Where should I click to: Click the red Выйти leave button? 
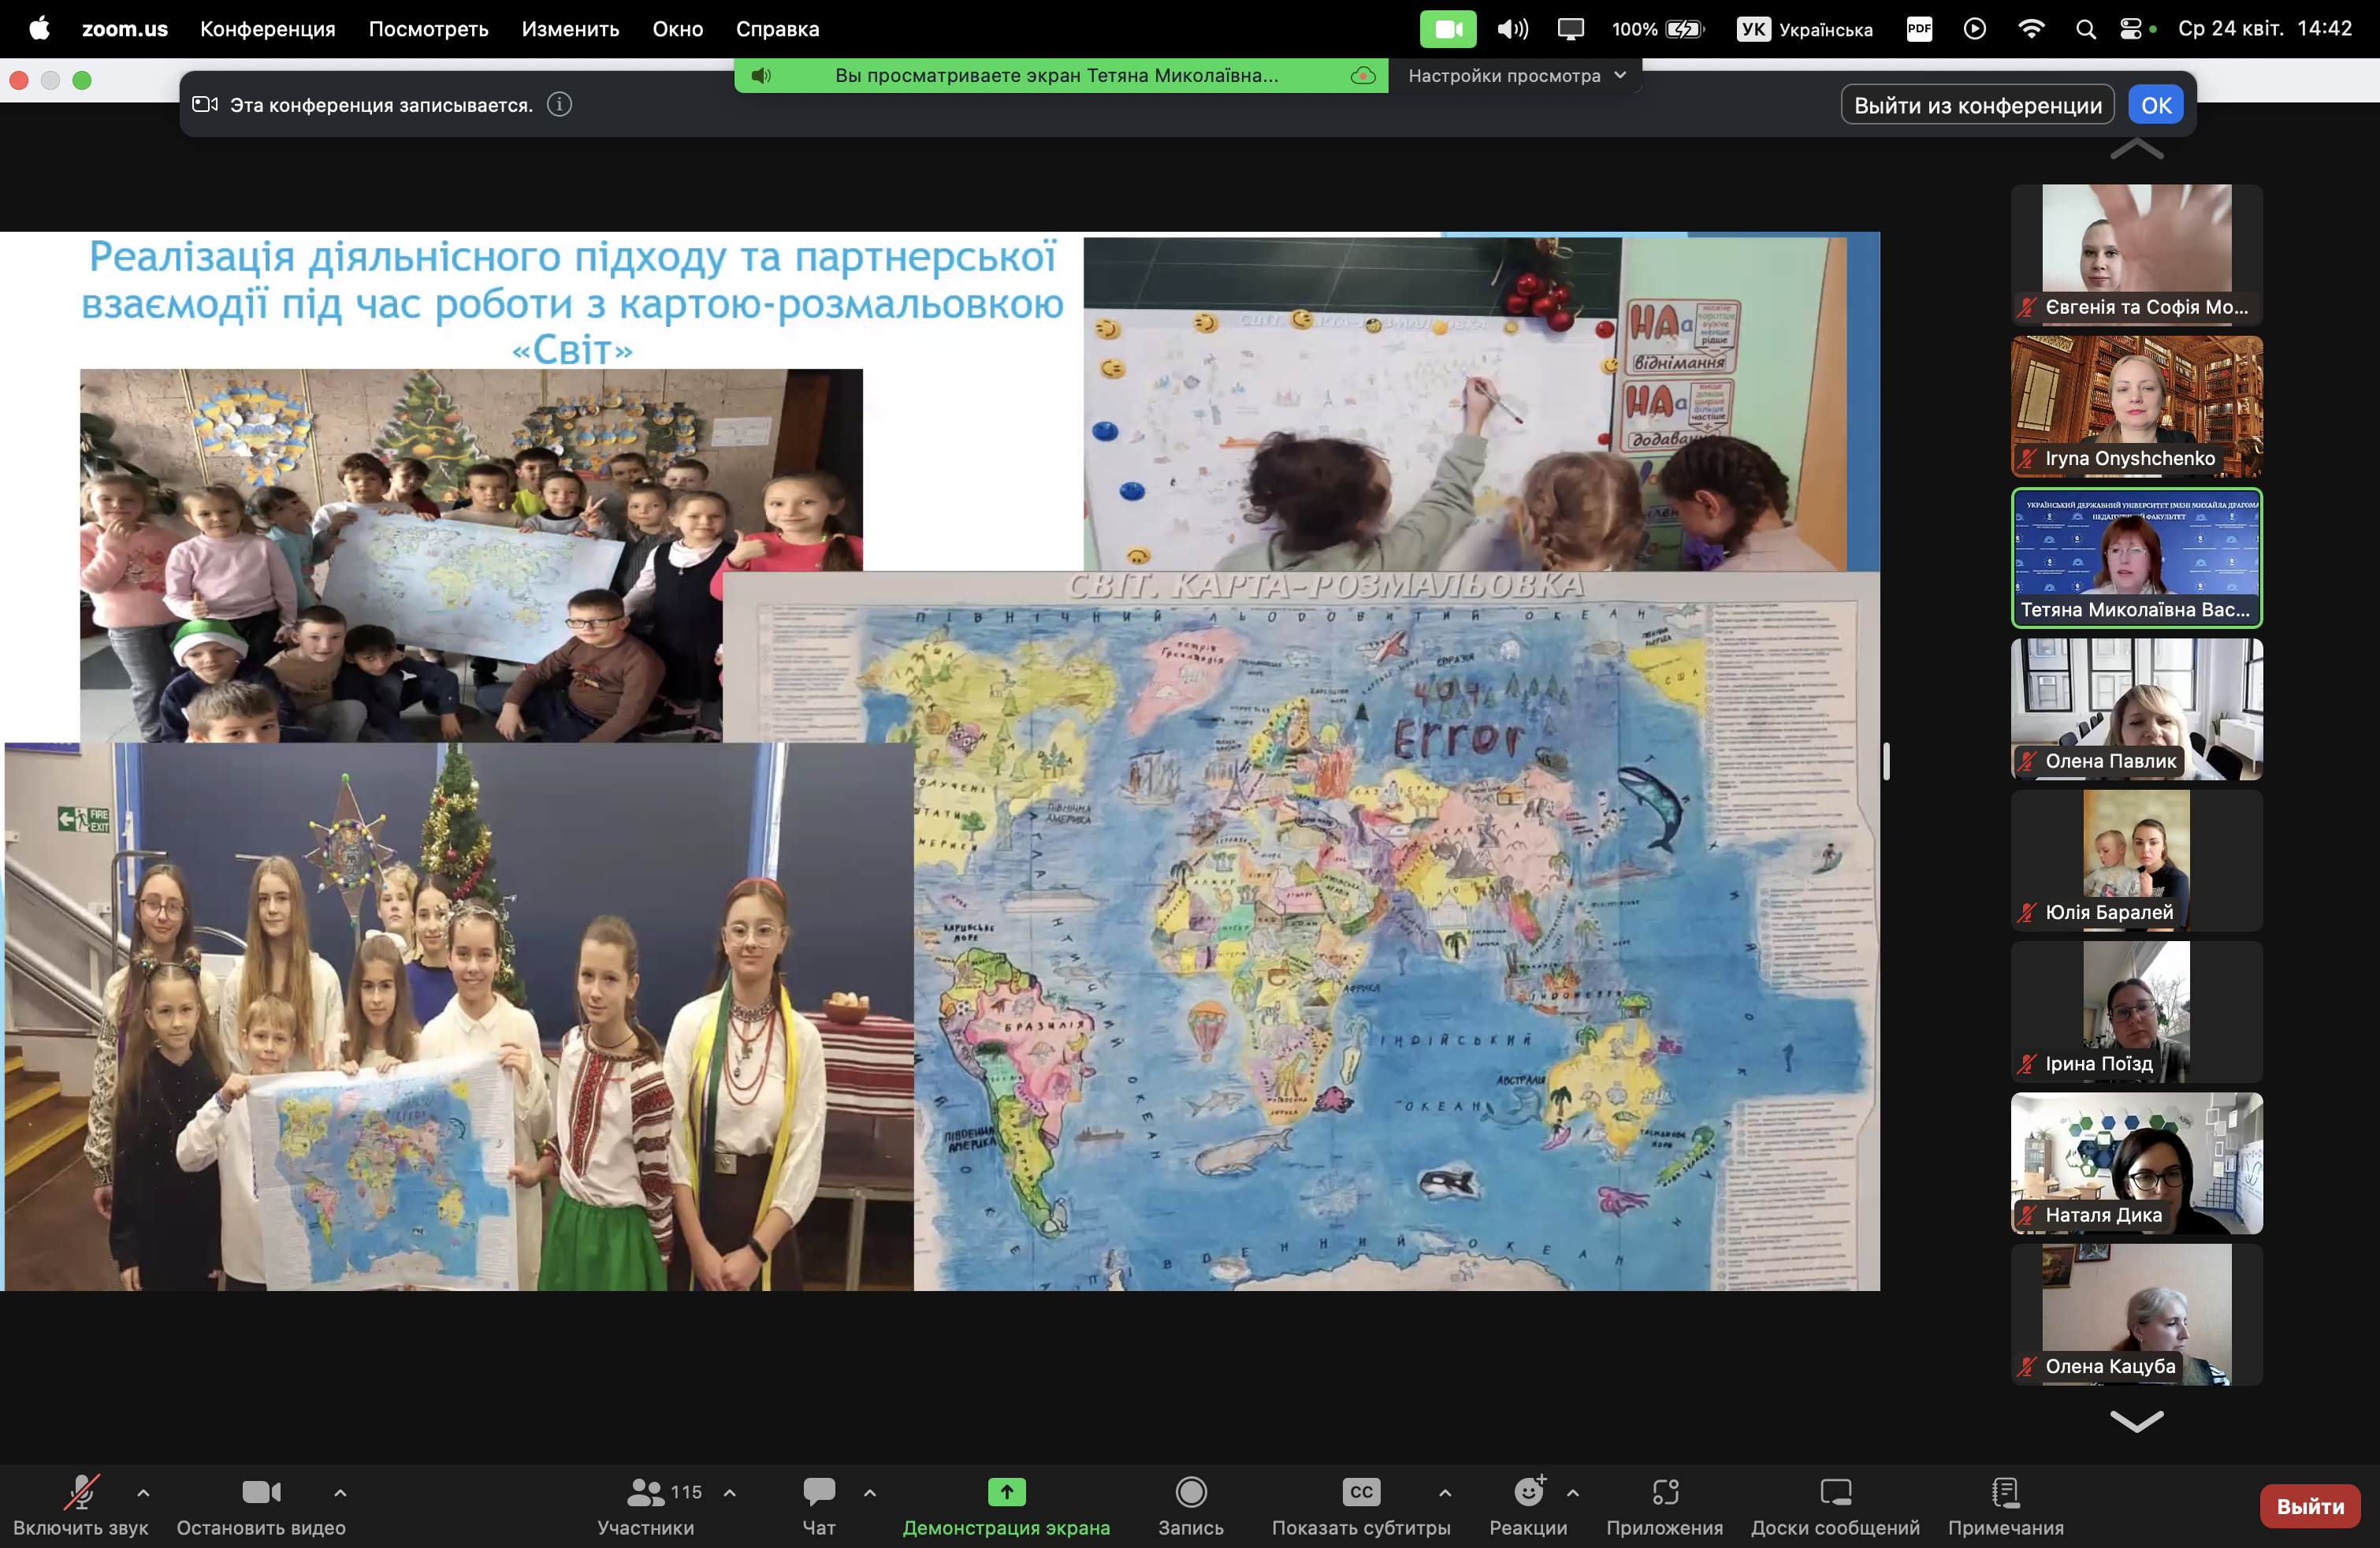click(x=2310, y=1506)
